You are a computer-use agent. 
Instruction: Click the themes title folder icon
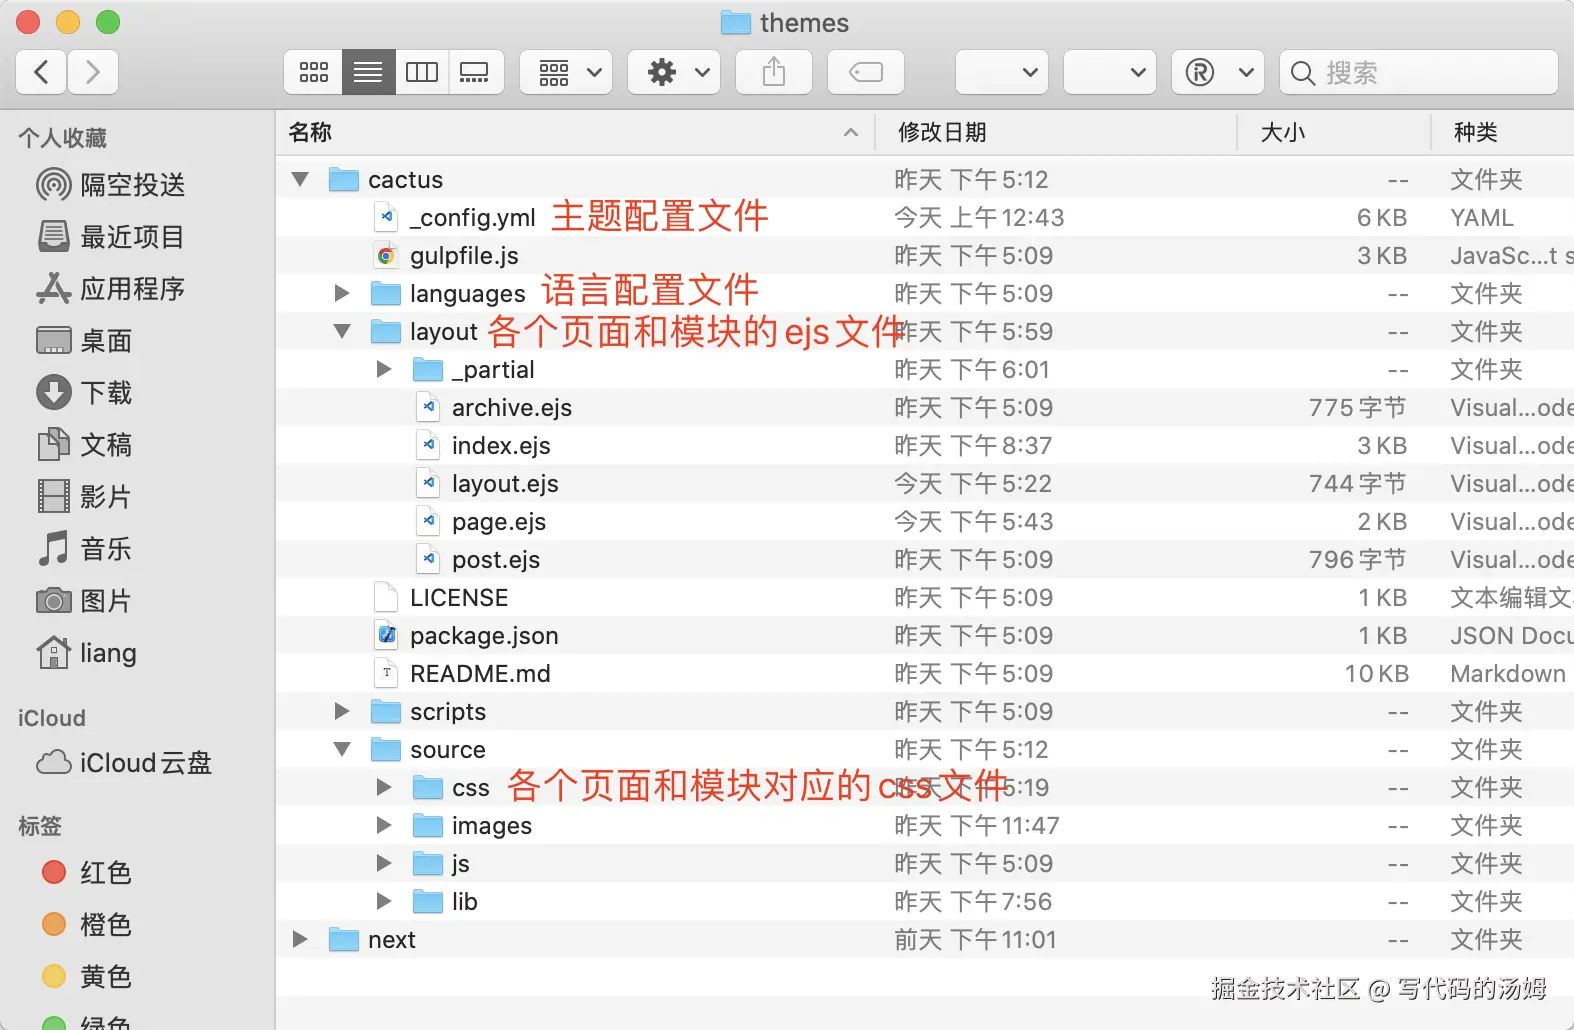click(736, 22)
